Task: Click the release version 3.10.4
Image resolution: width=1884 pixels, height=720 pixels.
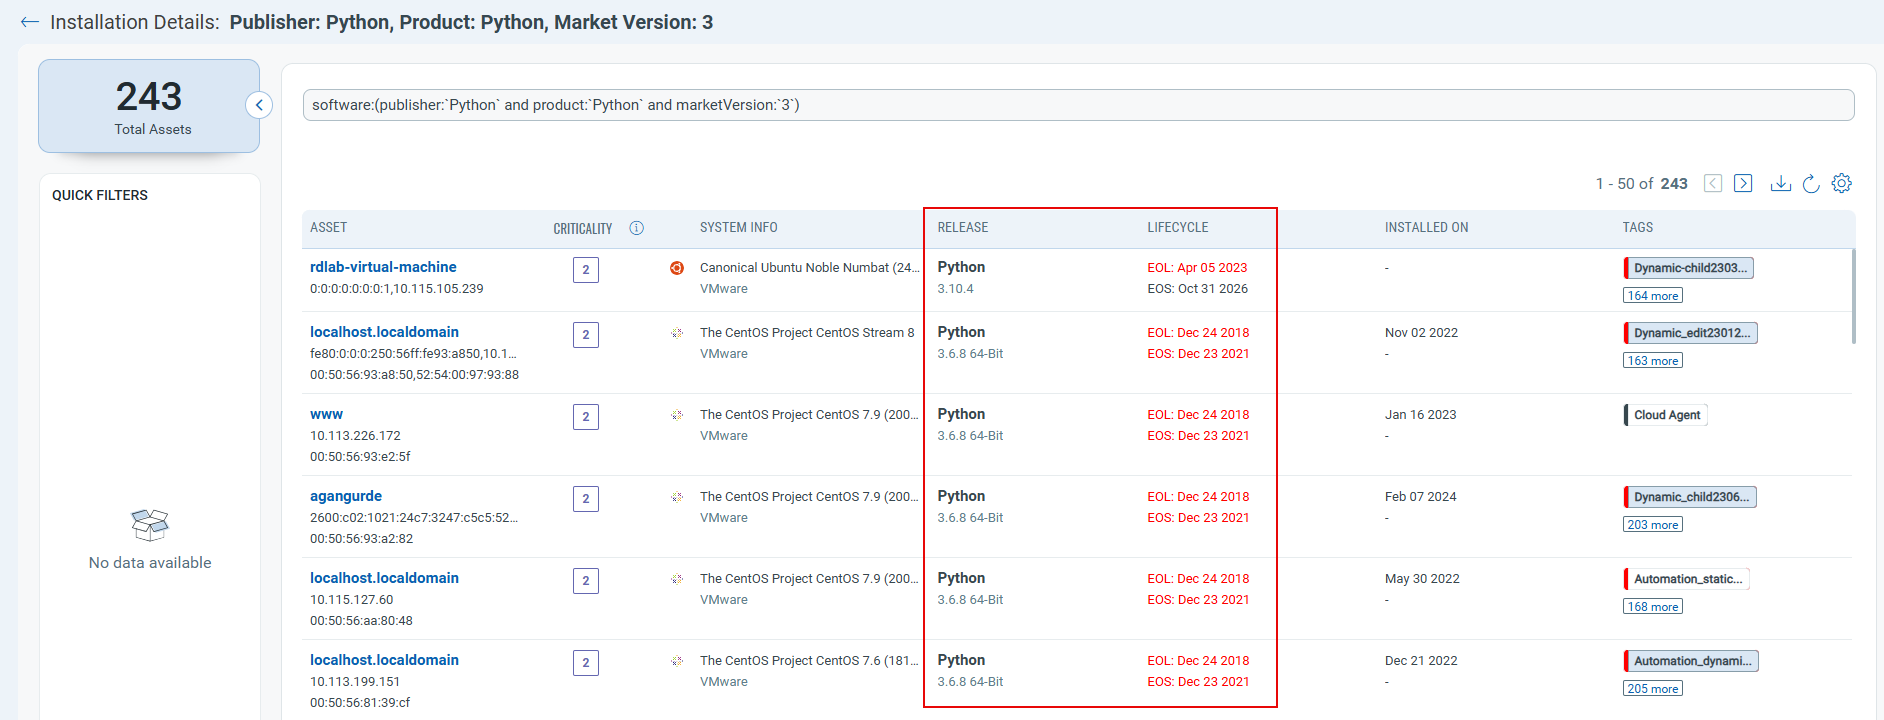Action: click(x=956, y=289)
